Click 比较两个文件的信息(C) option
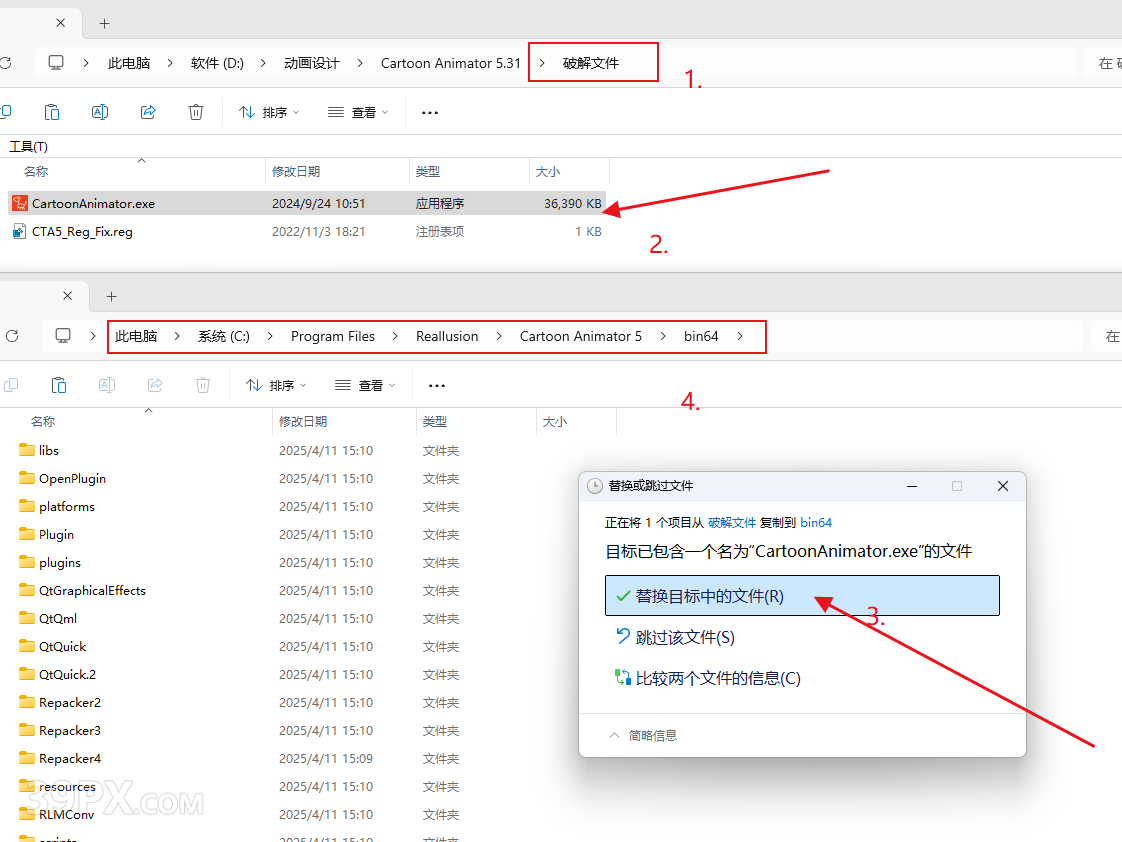 pos(717,678)
